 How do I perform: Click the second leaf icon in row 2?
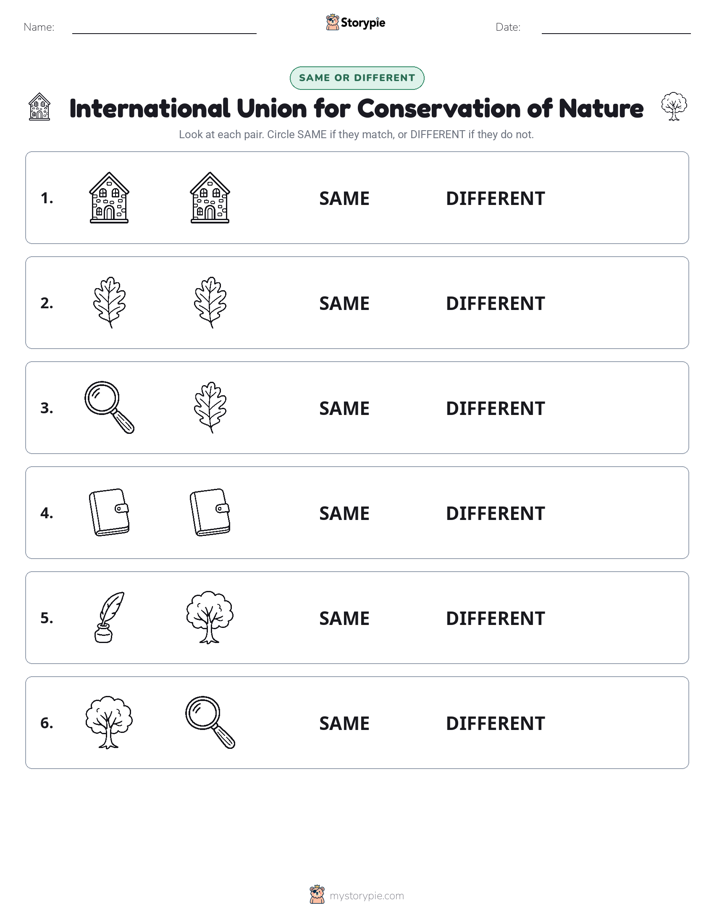tap(210, 302)
